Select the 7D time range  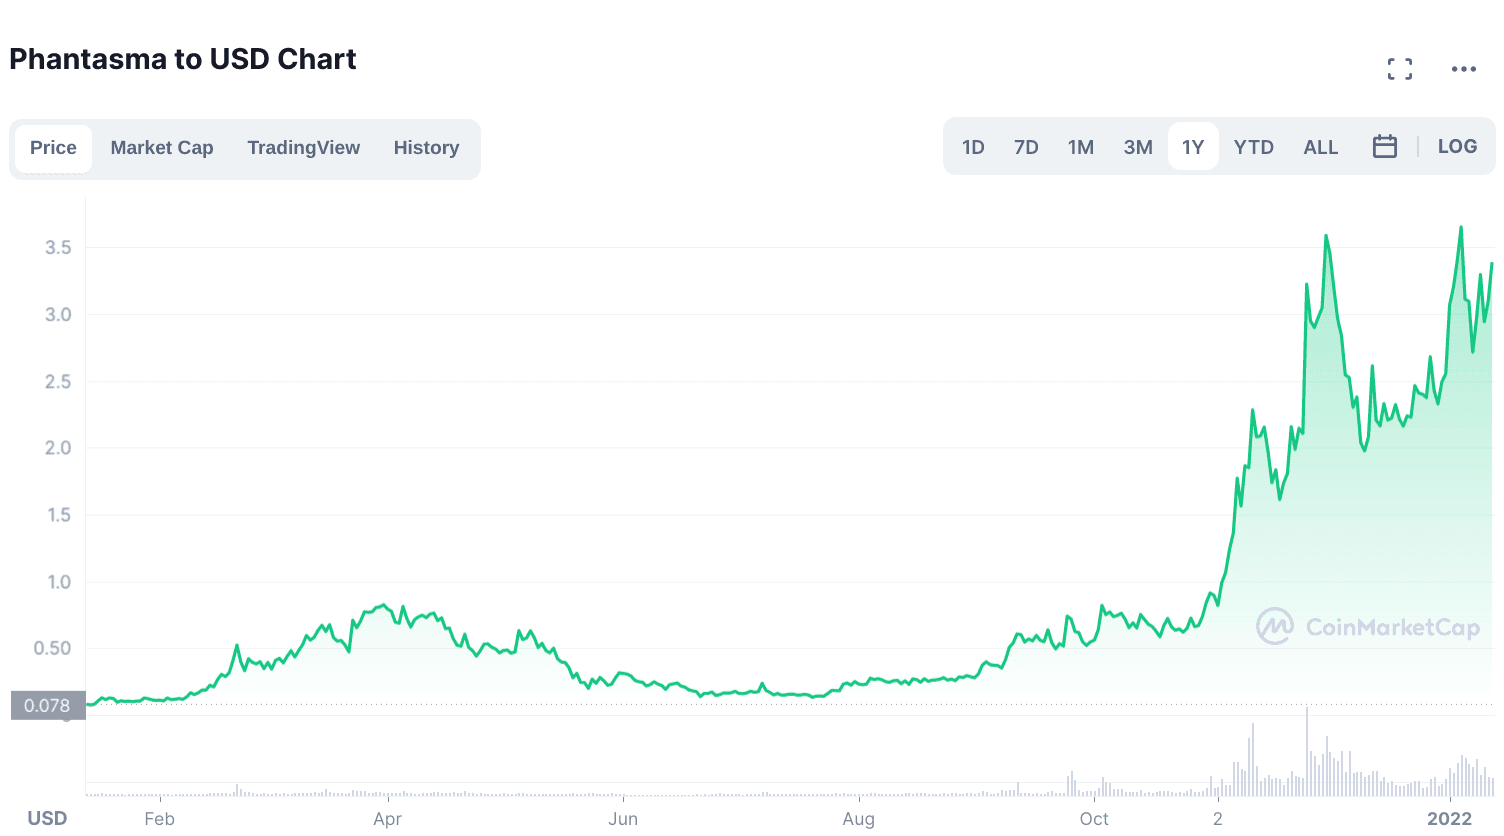tap(1026, 147)
